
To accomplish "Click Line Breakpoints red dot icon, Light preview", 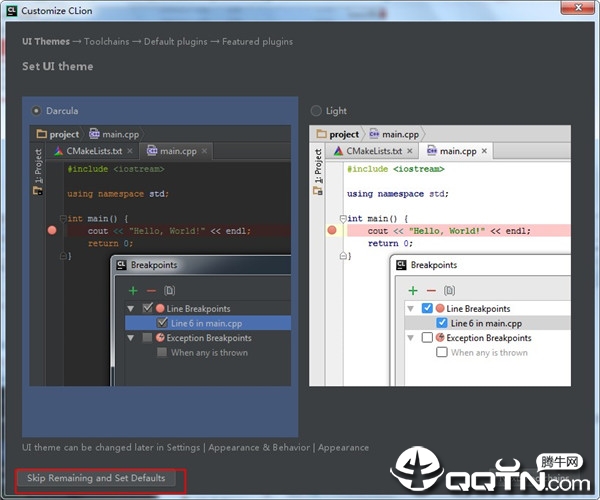I will [440, 308].
